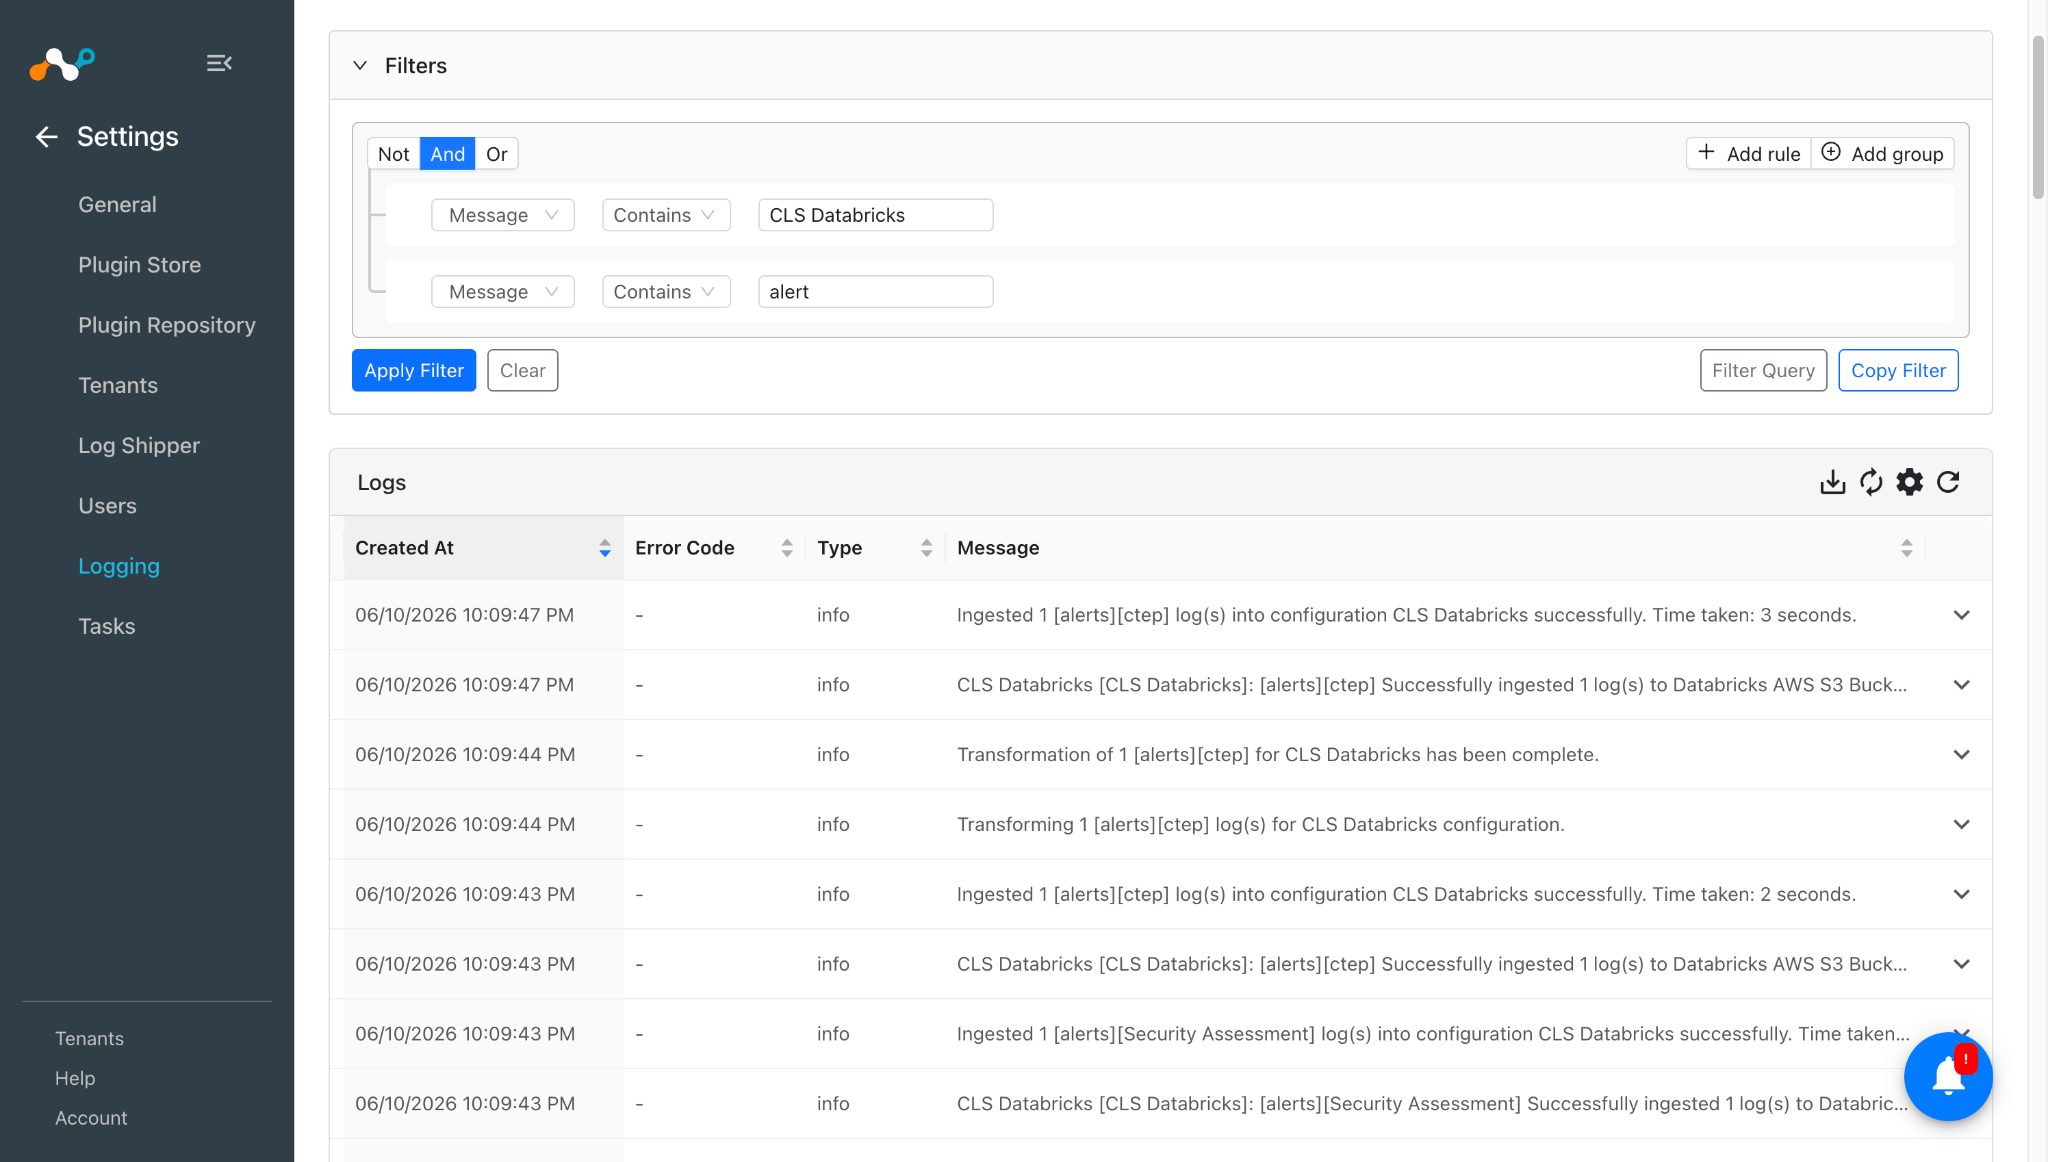This screenshot has width=2048, height=1162.
Task: Collapse the sidebar menu icon
Action: coord(219,63)
